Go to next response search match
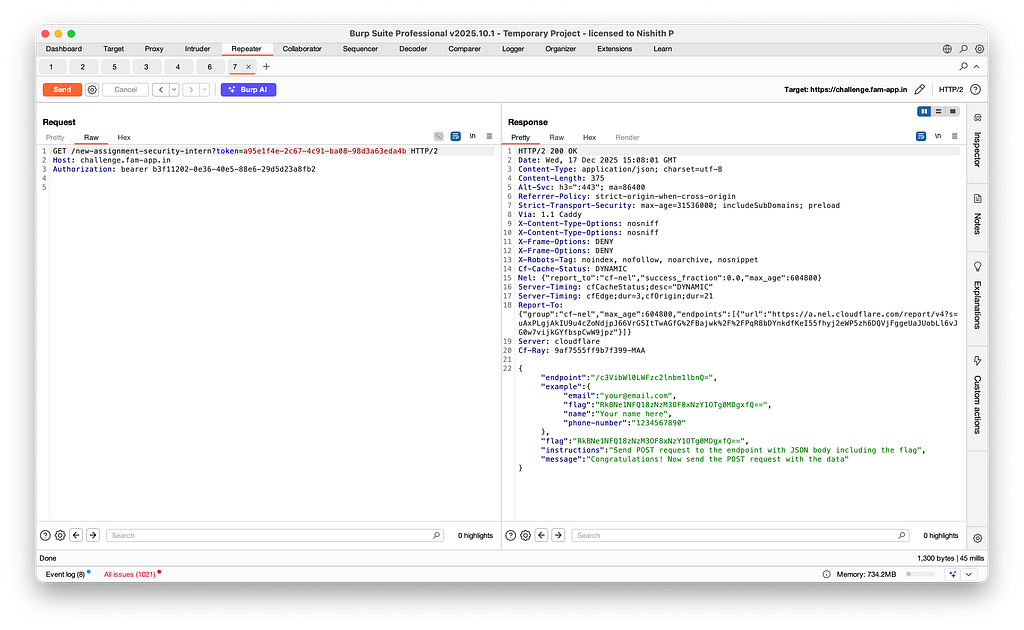 point(558,535)
